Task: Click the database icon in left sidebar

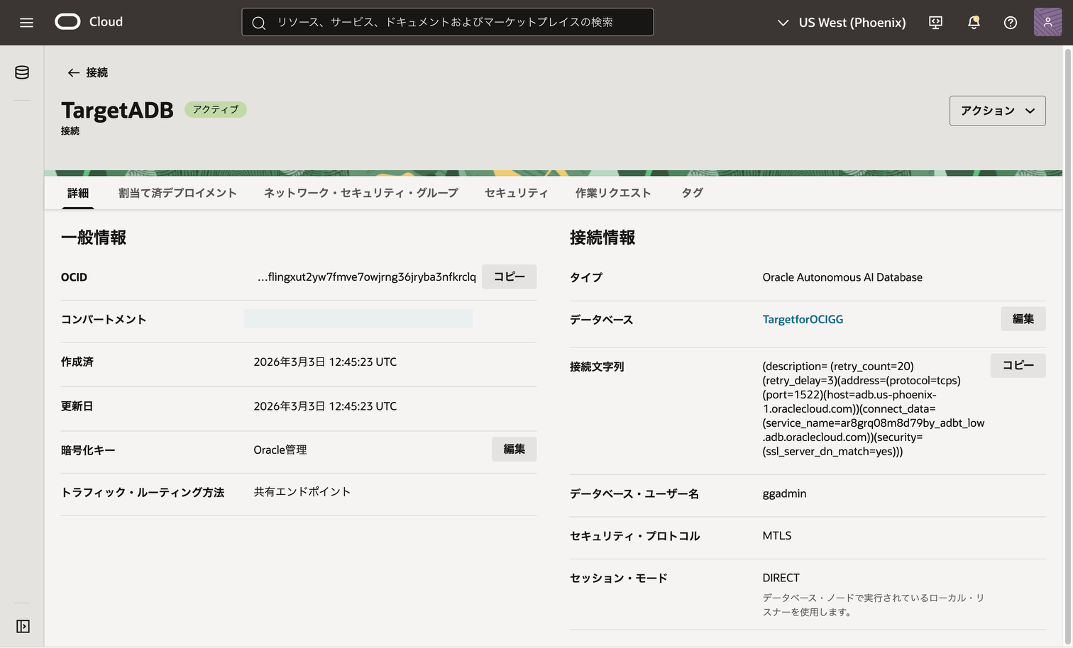Action: pyautogui.click(x=22, y=73)
